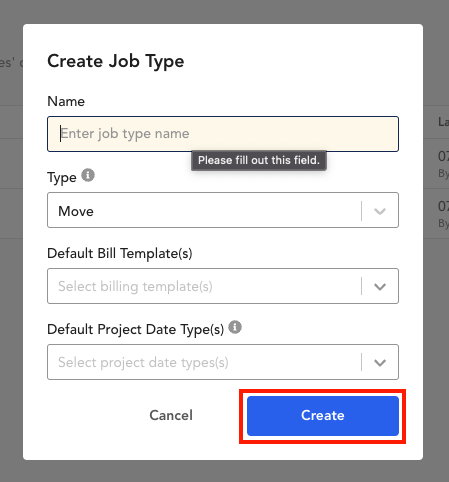
Task: Expand the Type dropdown chevron arrow
Action: pyautogui.click(x=380, y=211)
